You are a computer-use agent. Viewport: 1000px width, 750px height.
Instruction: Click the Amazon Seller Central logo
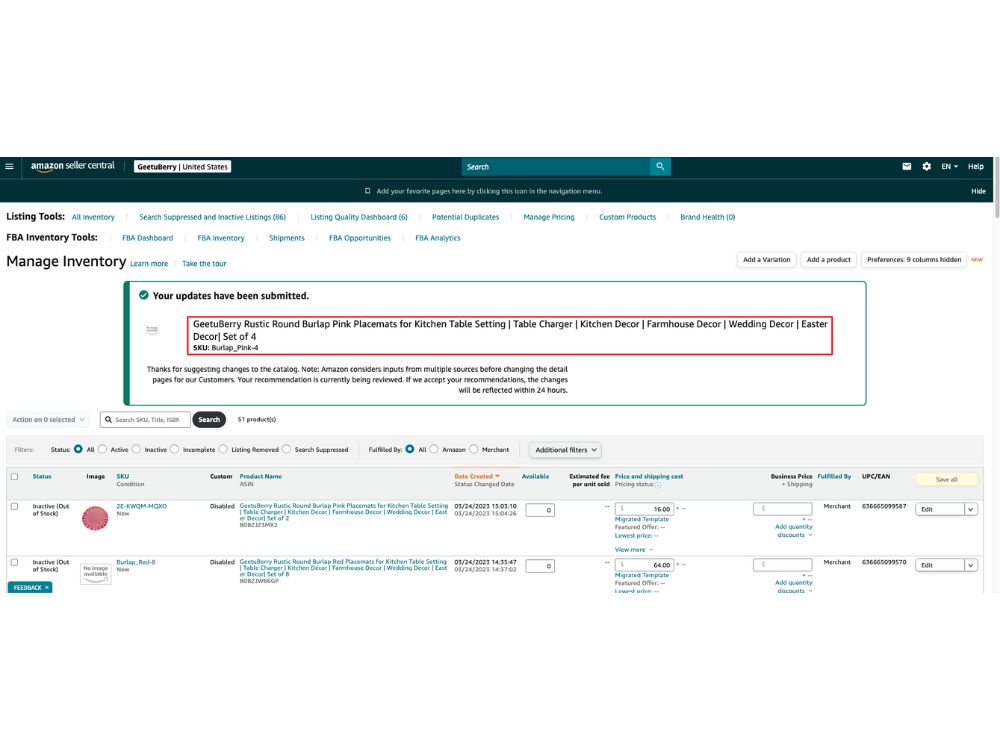coord(73,166)
